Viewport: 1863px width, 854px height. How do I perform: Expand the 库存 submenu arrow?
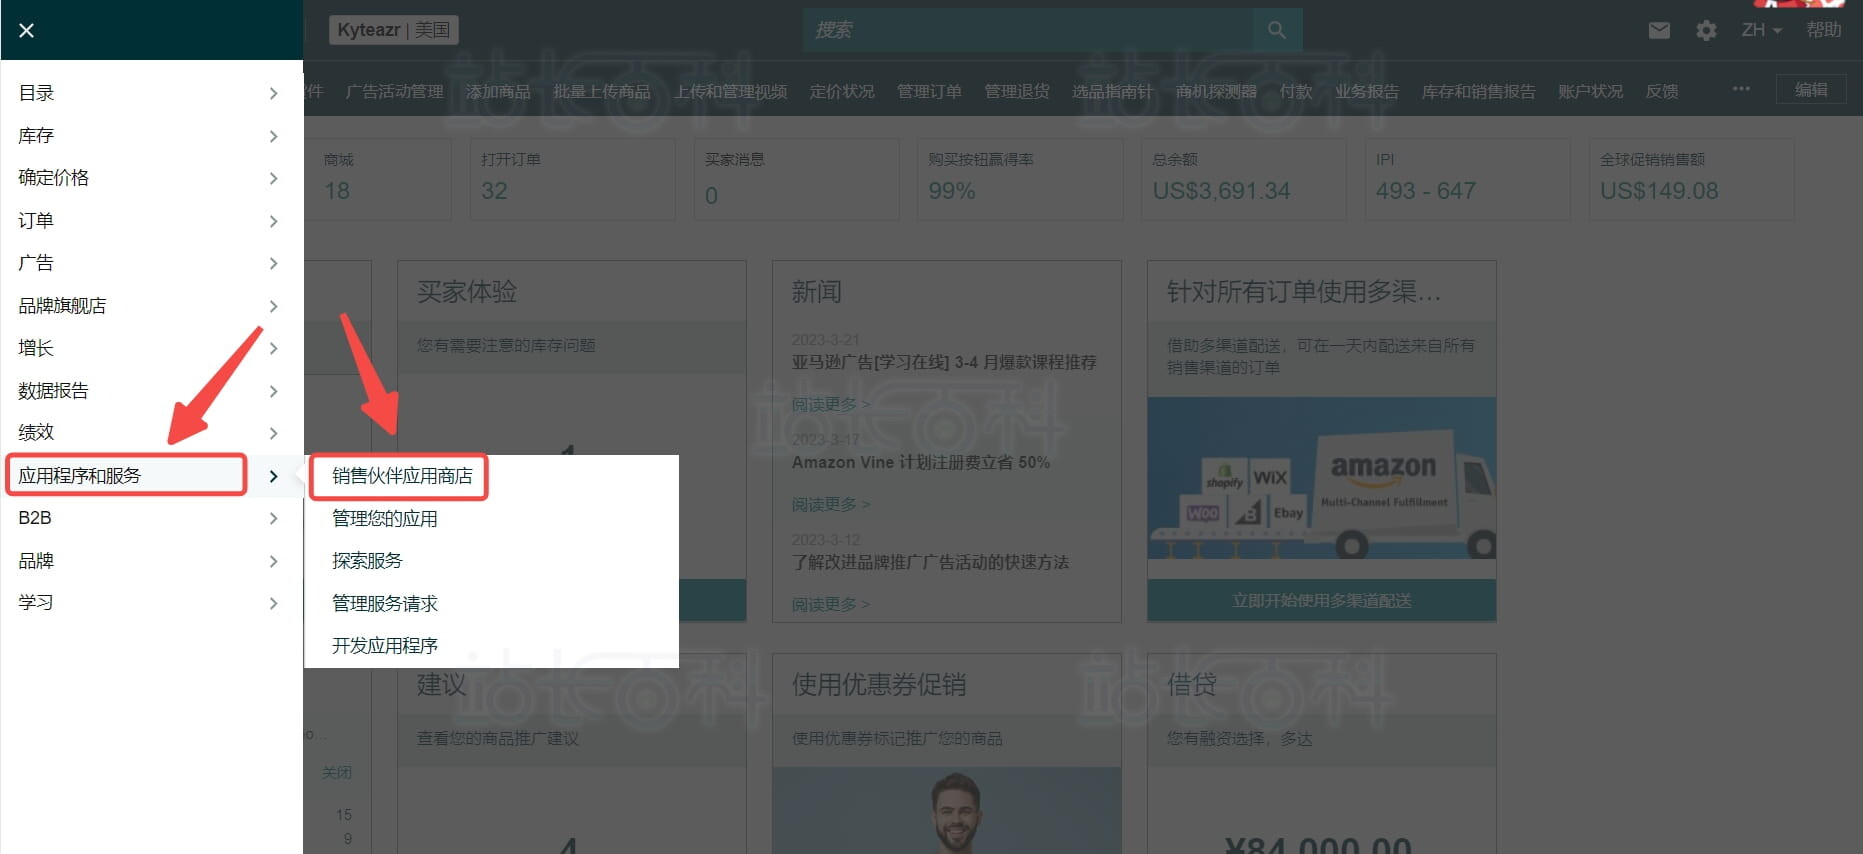(x=273, y=136)
